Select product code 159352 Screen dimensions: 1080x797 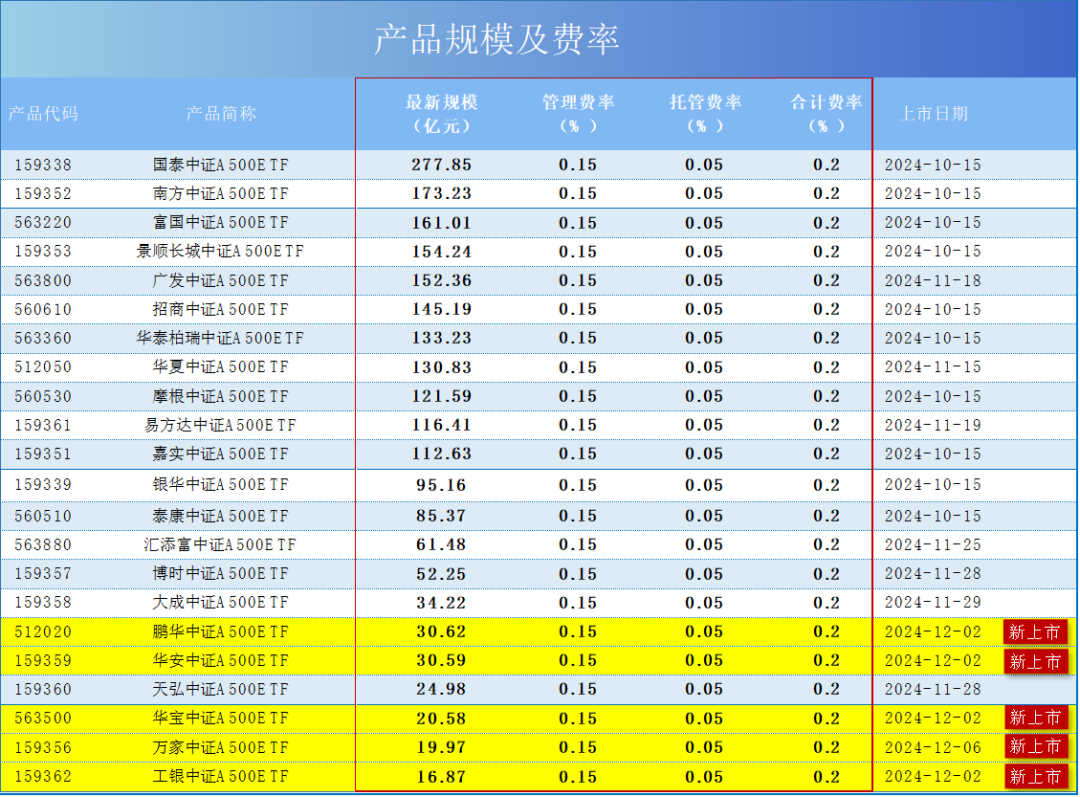click(43, 194)
